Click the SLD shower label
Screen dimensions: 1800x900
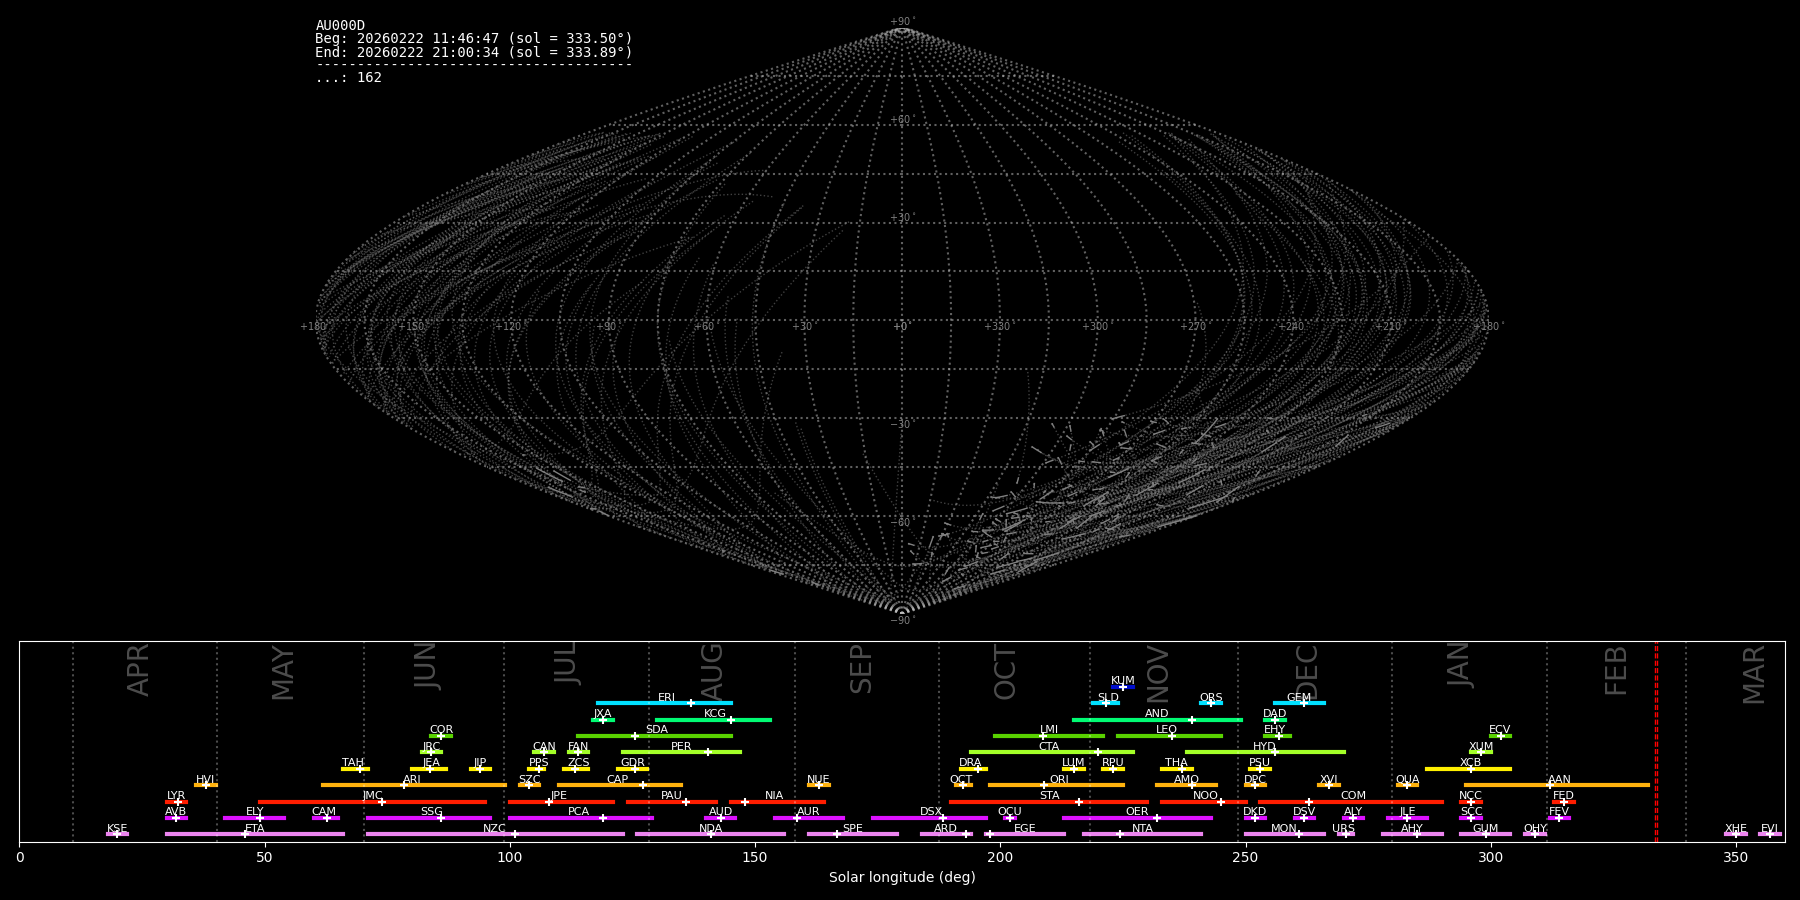pyautogui.click(x=1108, y=698)
